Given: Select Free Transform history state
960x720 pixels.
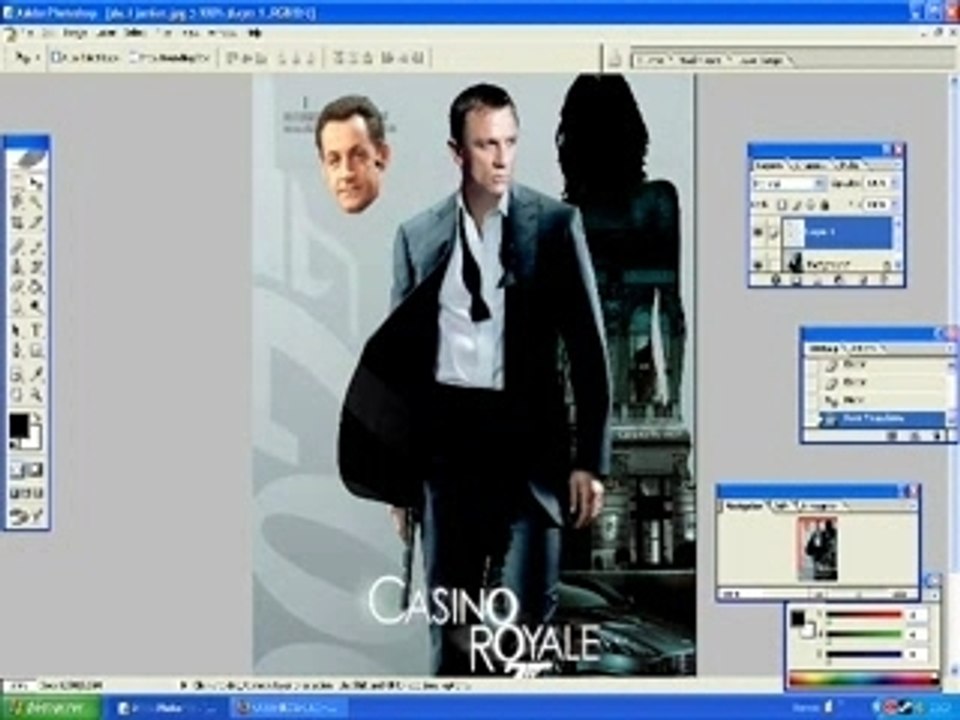Looking at the screenshot, I should 884,418.
